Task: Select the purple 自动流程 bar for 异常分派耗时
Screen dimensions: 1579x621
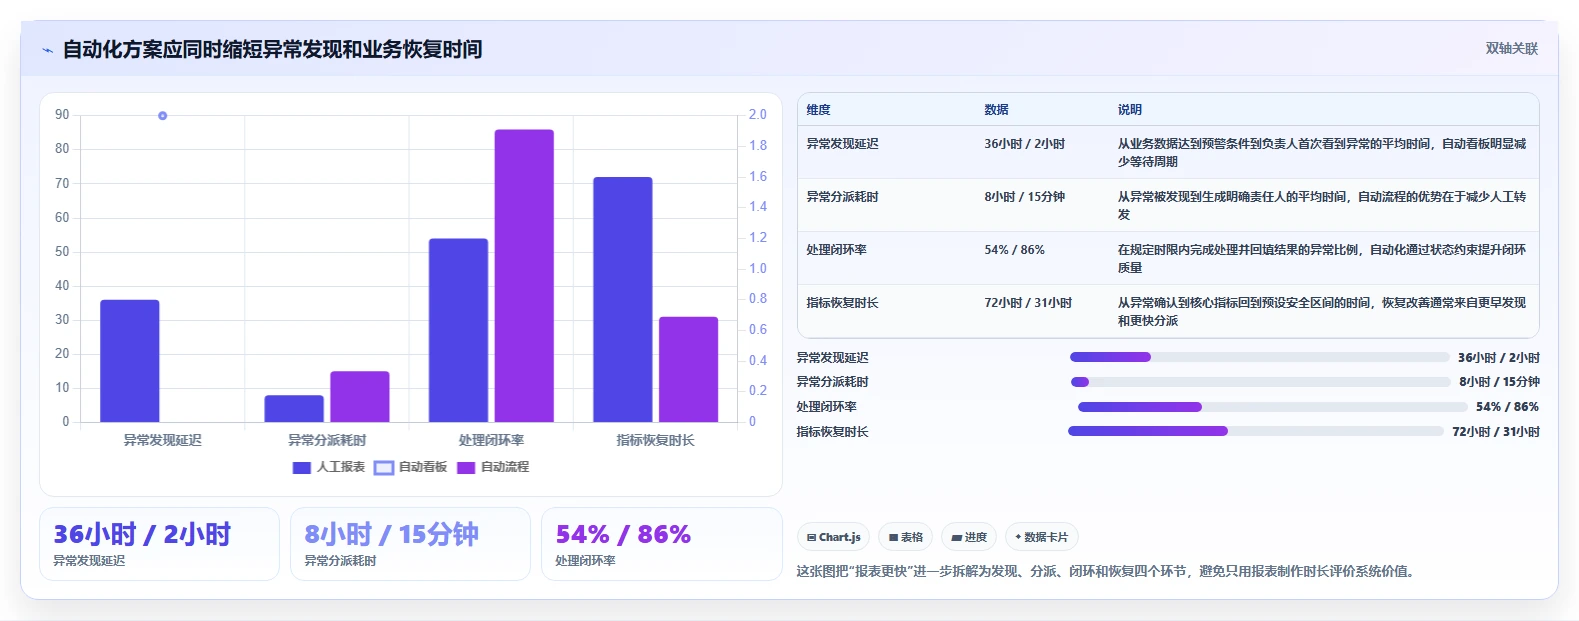Action: click(x=360, y=396)
